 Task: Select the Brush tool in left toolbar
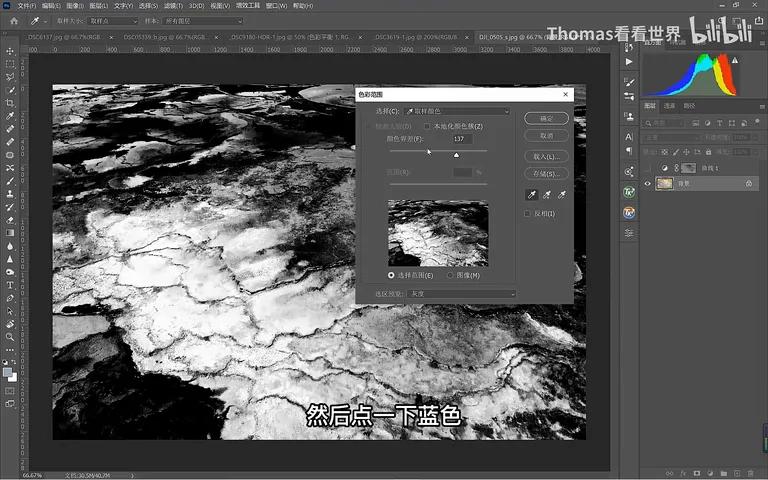coord(10,181)
